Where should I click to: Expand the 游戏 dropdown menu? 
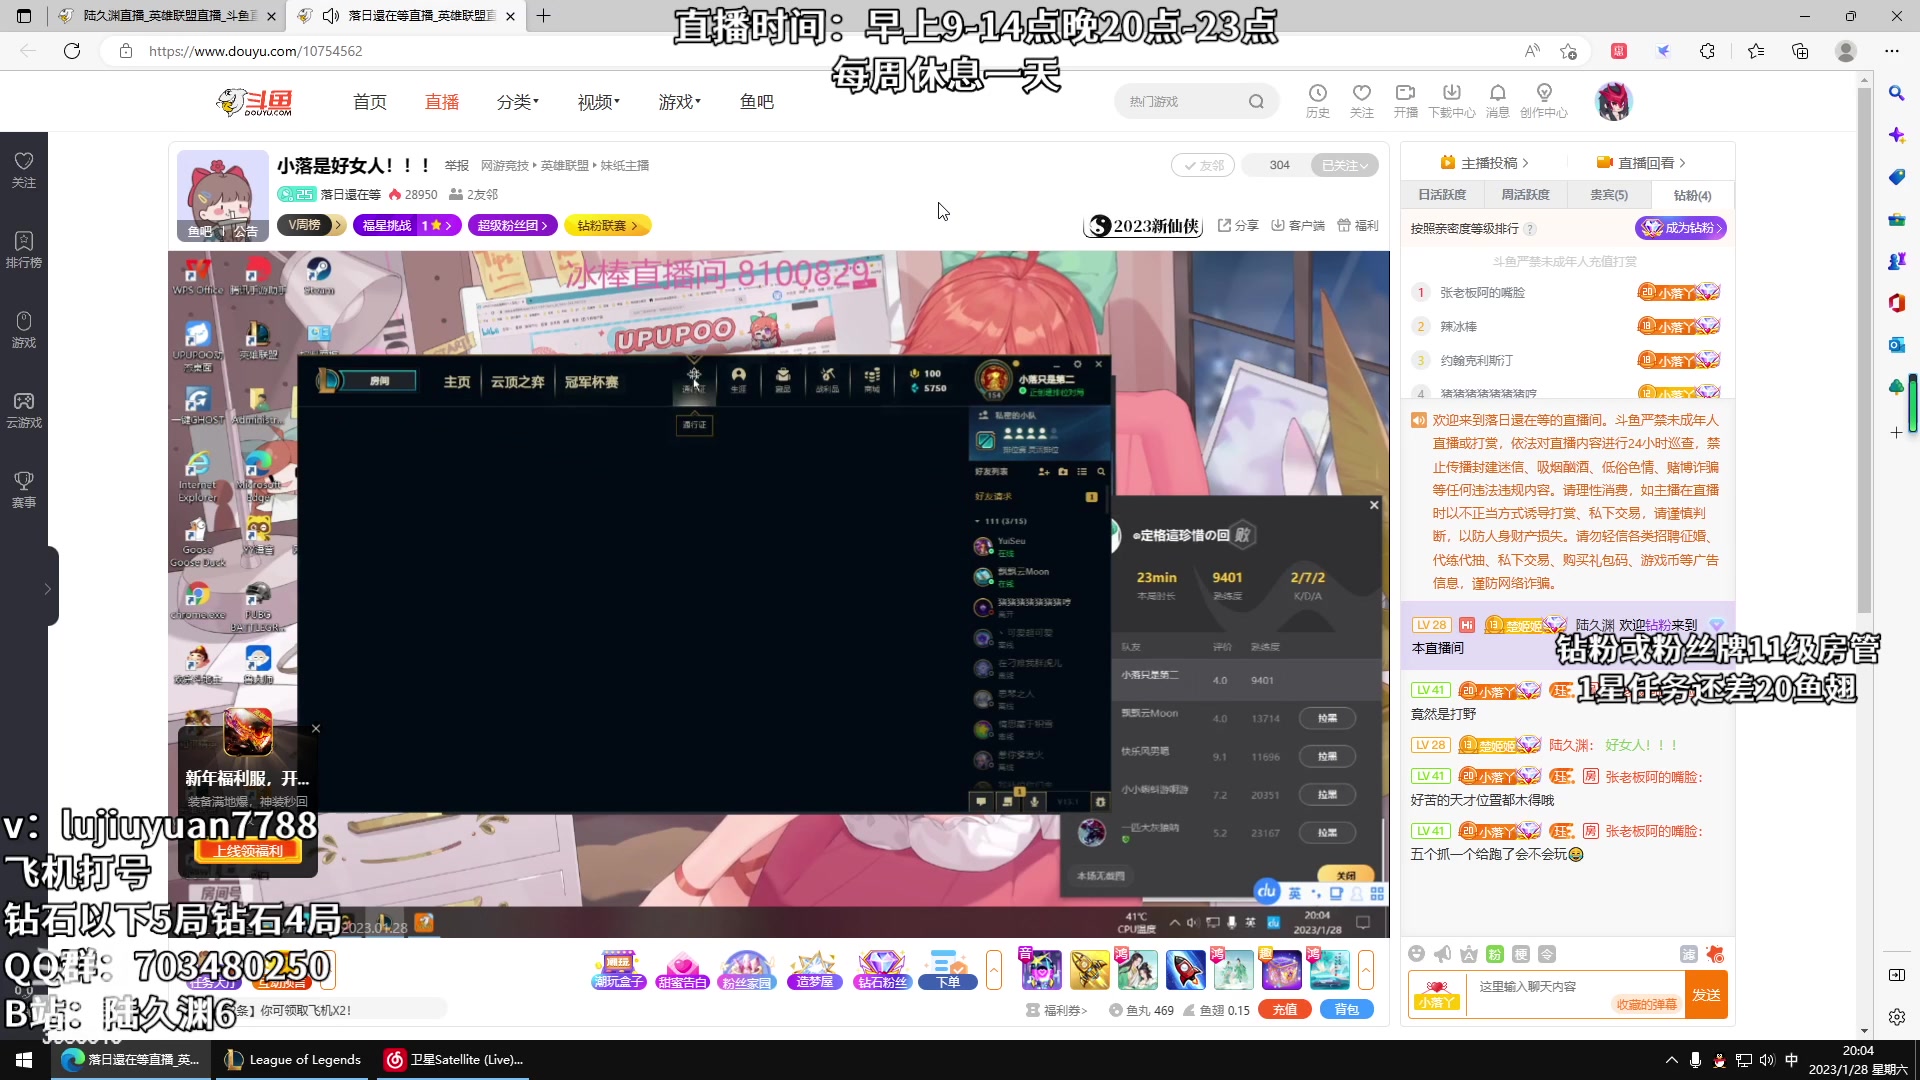pos(679,102)
